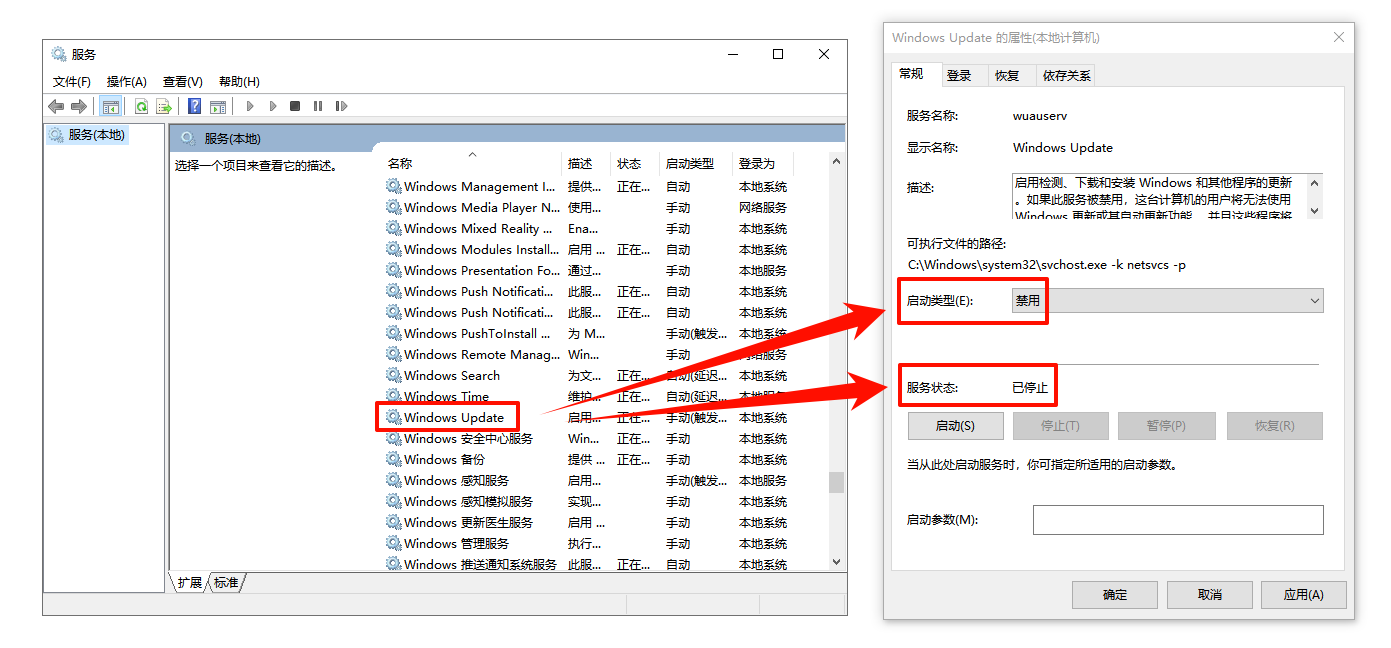
Task: Click the 恢复(R) button
Action: (1274, 426)
